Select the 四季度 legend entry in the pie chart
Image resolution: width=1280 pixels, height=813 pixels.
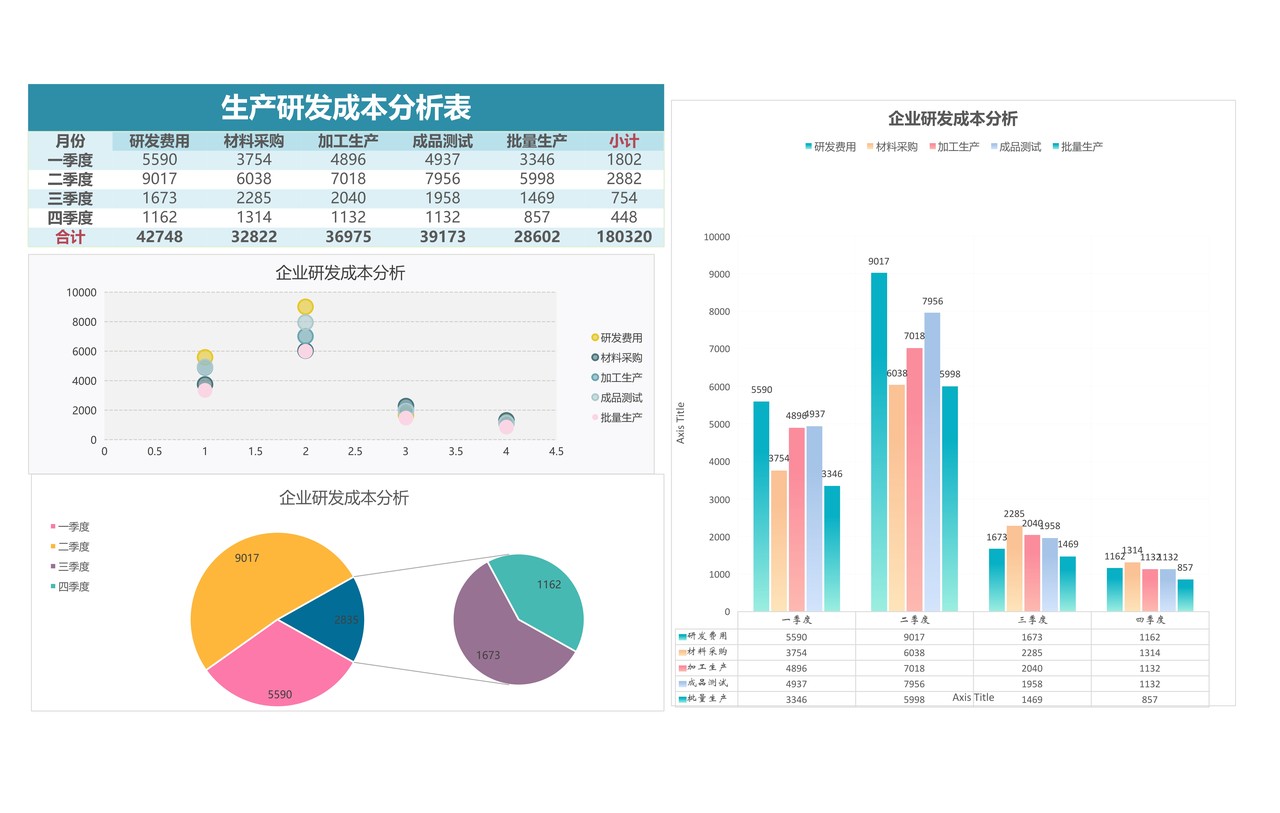[x=70, y=587]
